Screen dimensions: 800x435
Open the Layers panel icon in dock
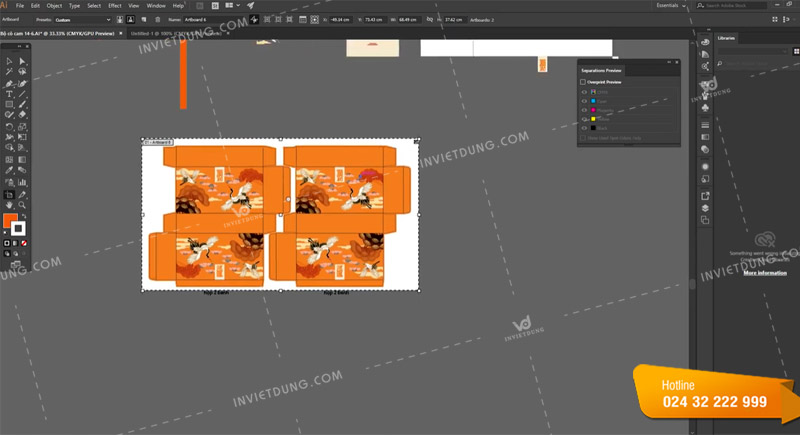coord(705,208)
